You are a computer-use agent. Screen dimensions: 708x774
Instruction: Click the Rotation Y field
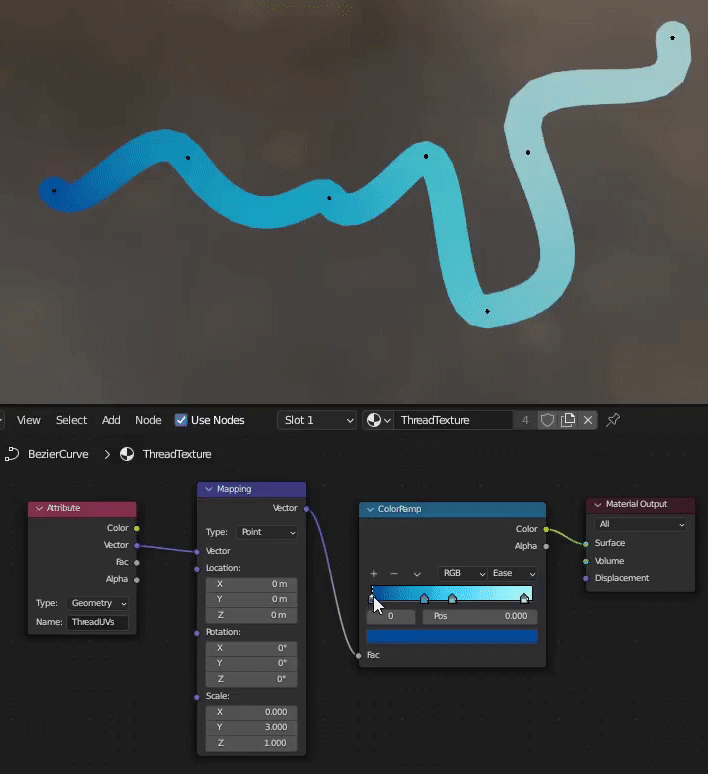tap(252, 663)
